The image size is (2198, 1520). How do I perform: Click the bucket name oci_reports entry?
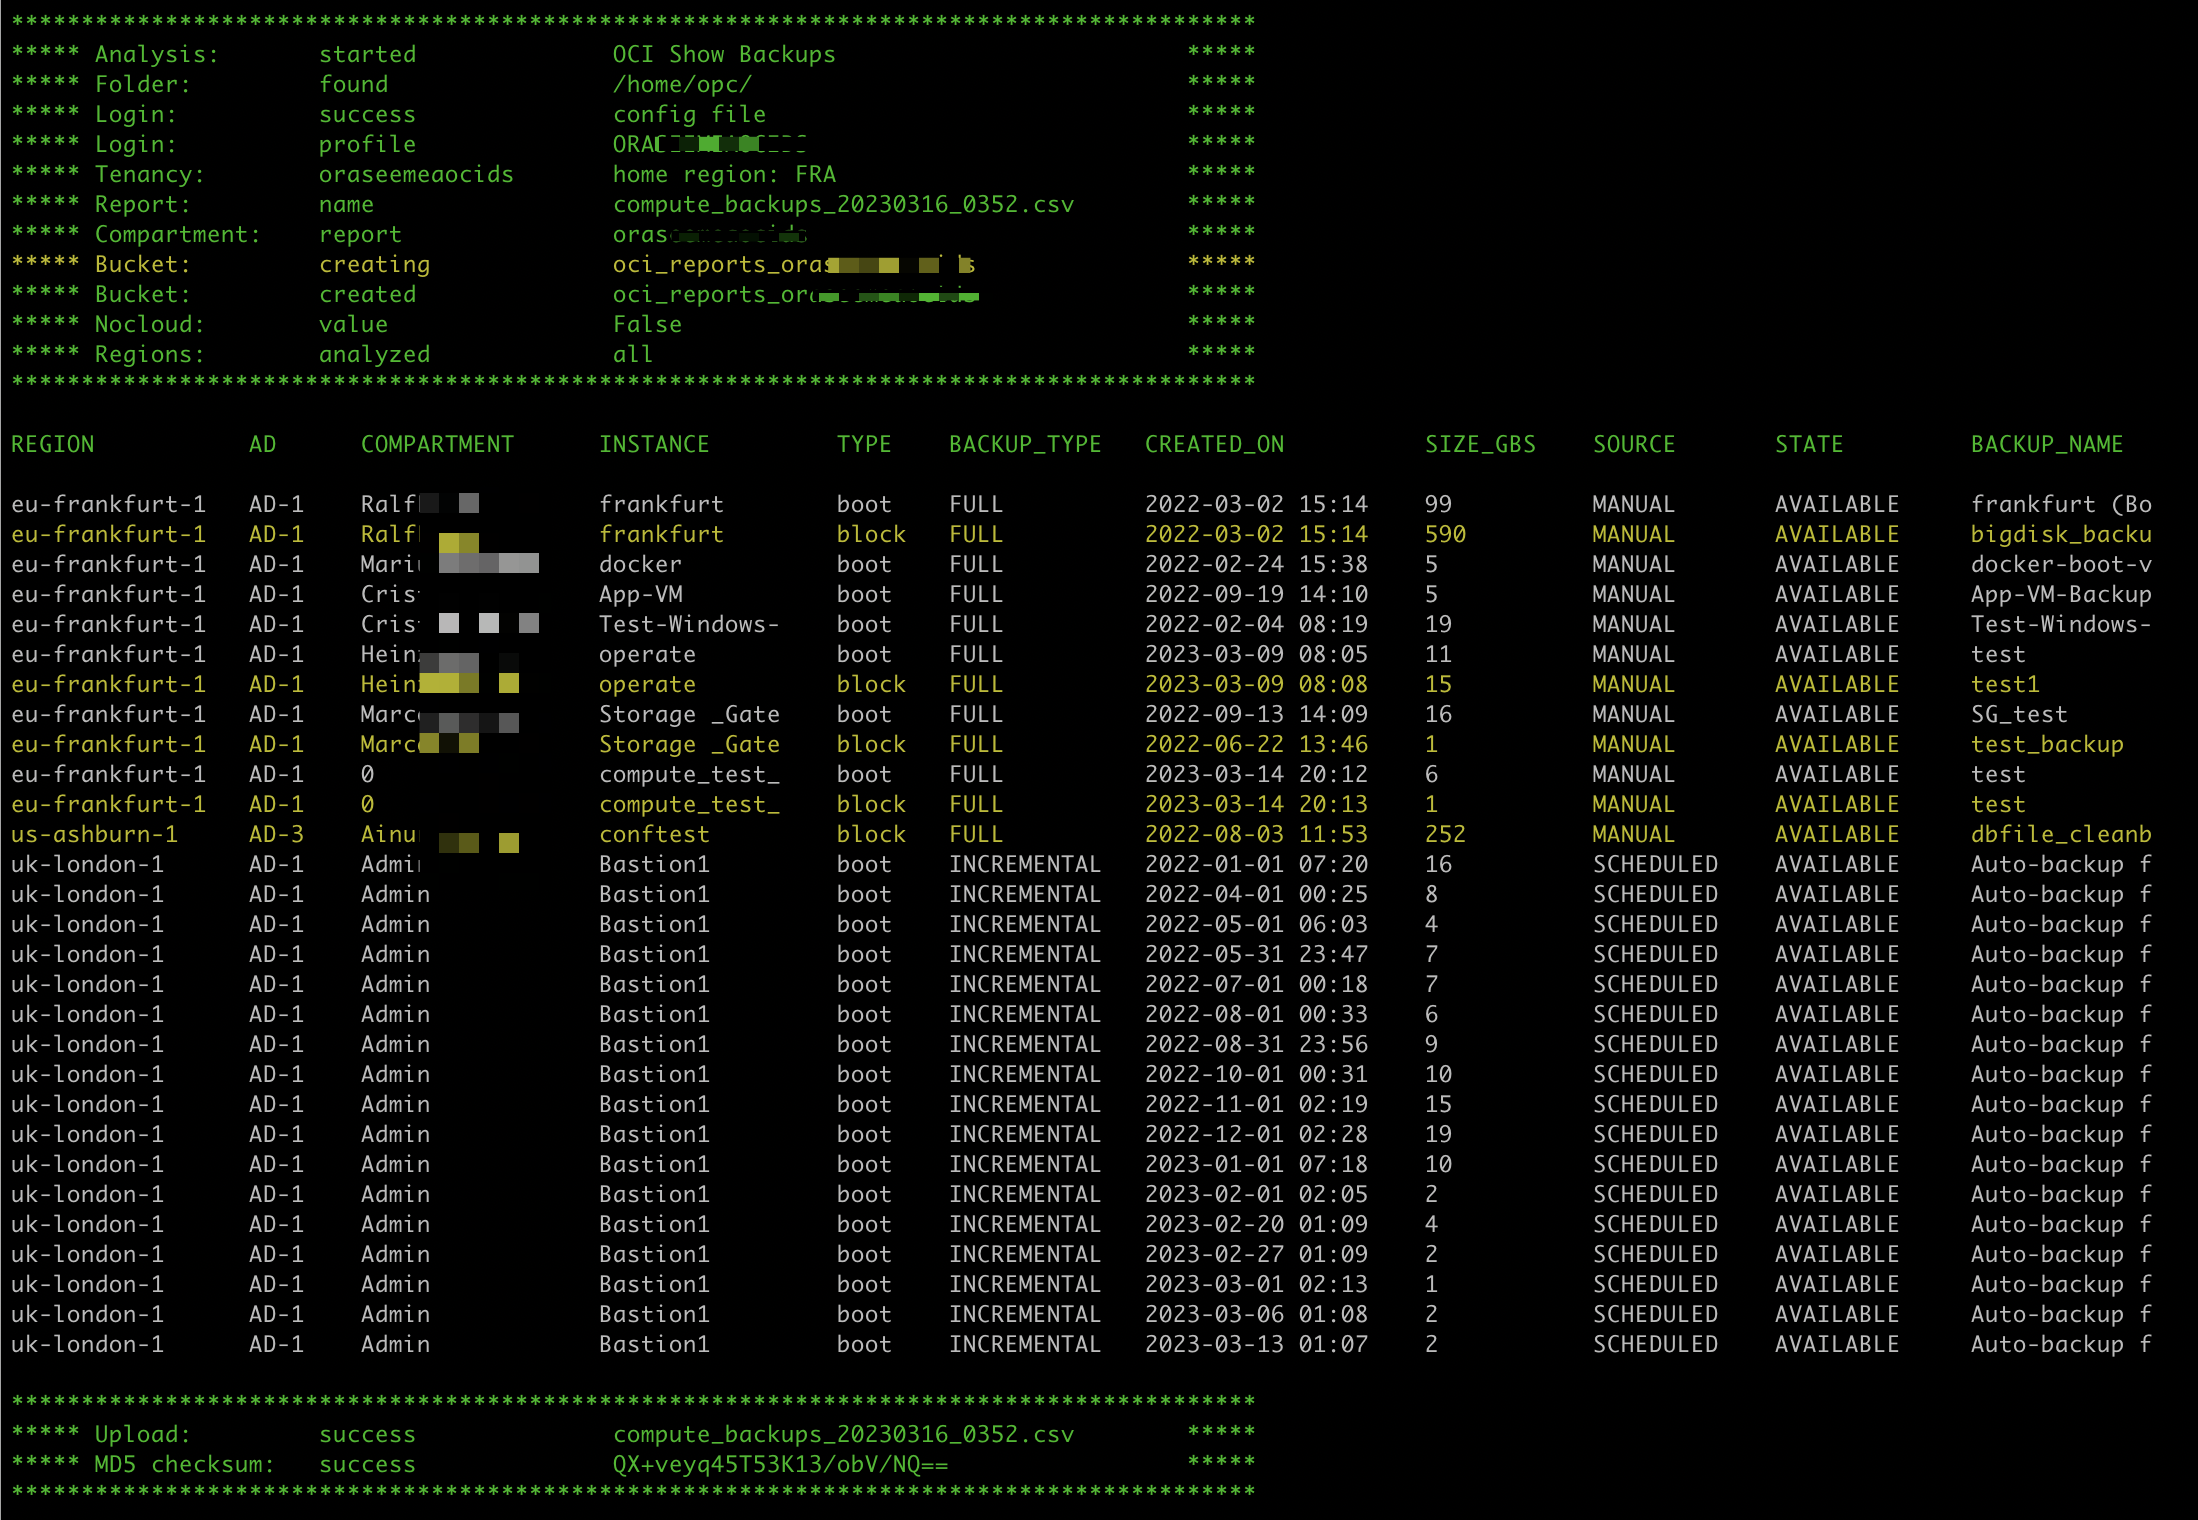pos(795,264)
